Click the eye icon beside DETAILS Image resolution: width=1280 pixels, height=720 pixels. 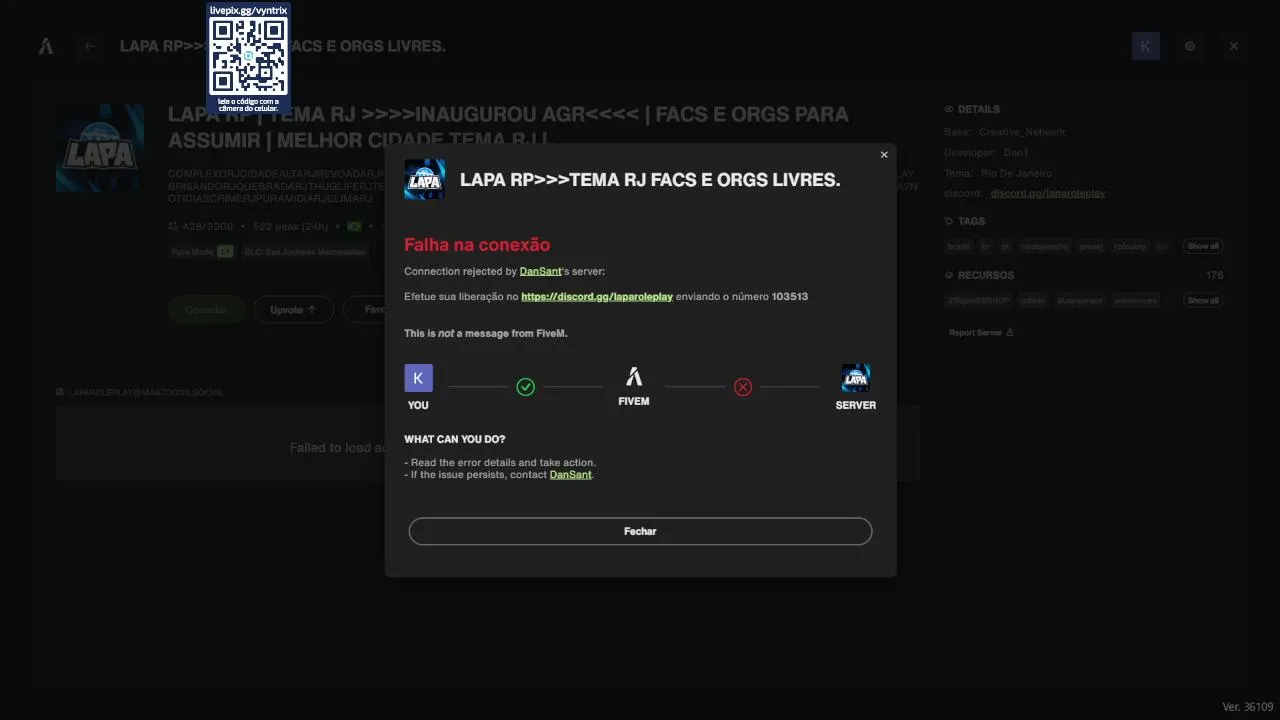pos(949,109)
